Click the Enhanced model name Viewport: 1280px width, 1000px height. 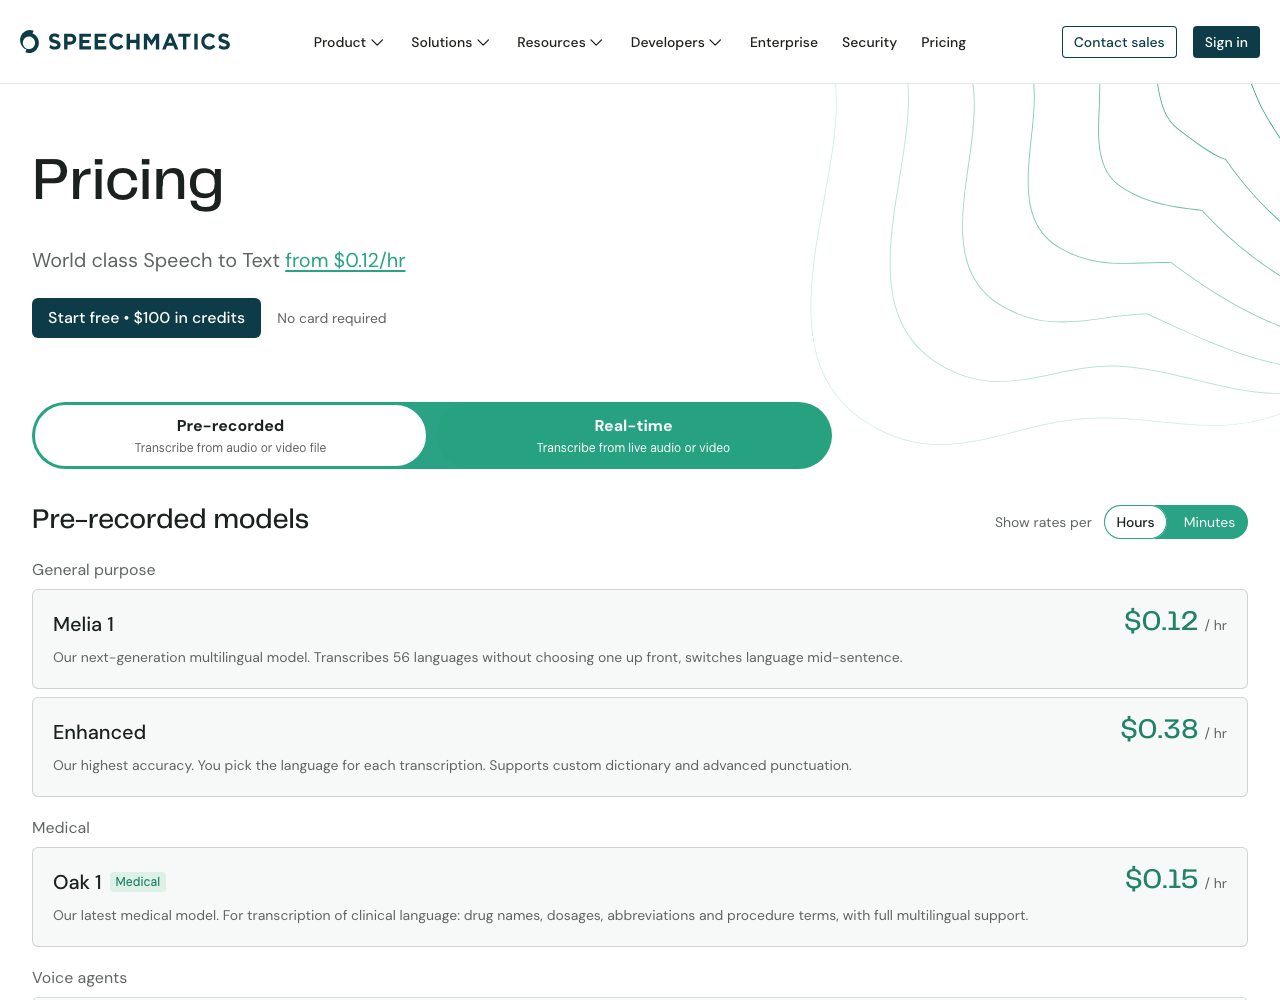click(x=99, y=732)
